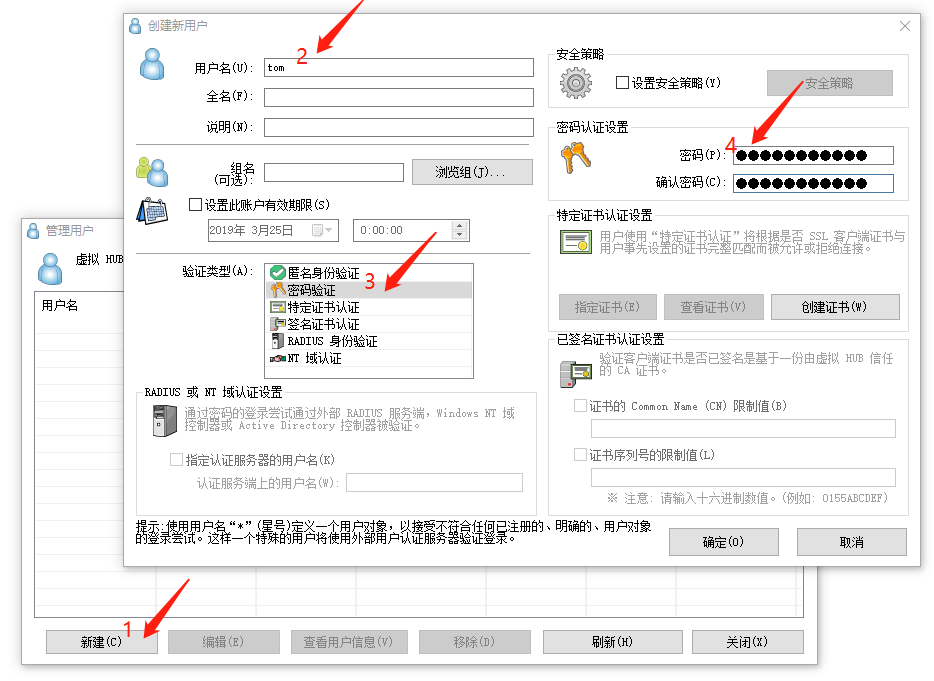Click the certificate icon in specific certificate settings
The image size is (934, 681).
(x=575, y=242)
